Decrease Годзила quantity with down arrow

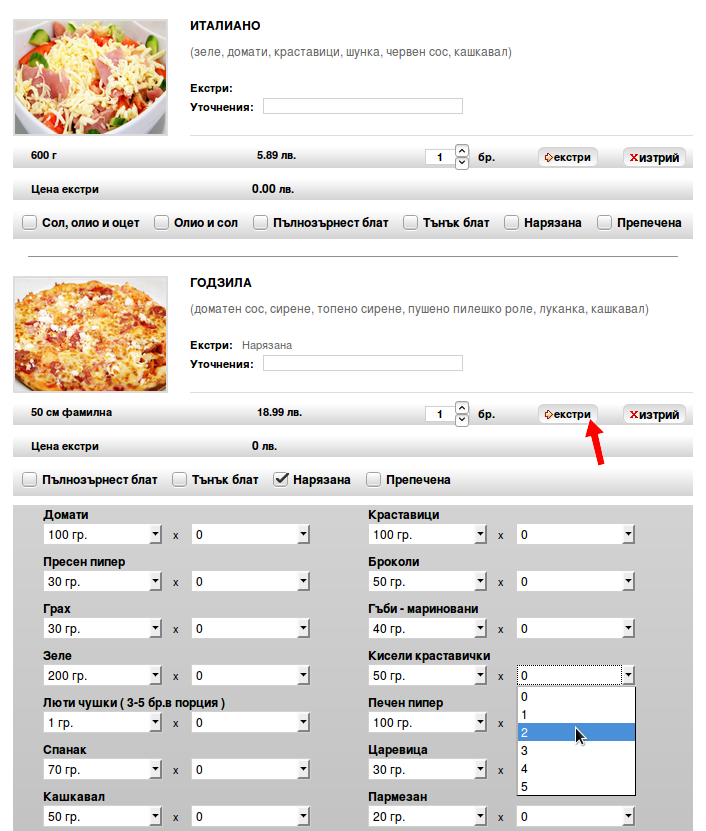click(x=461, y=421)
